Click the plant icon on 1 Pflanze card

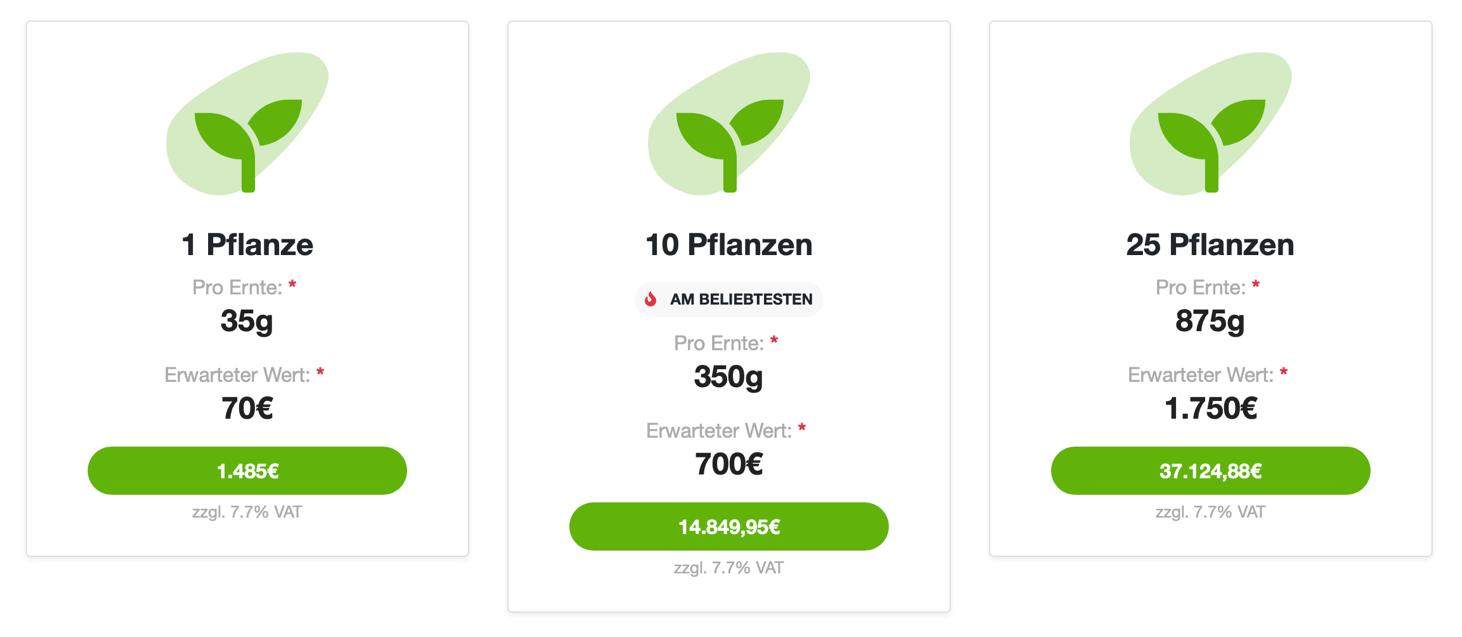[247, 123]
